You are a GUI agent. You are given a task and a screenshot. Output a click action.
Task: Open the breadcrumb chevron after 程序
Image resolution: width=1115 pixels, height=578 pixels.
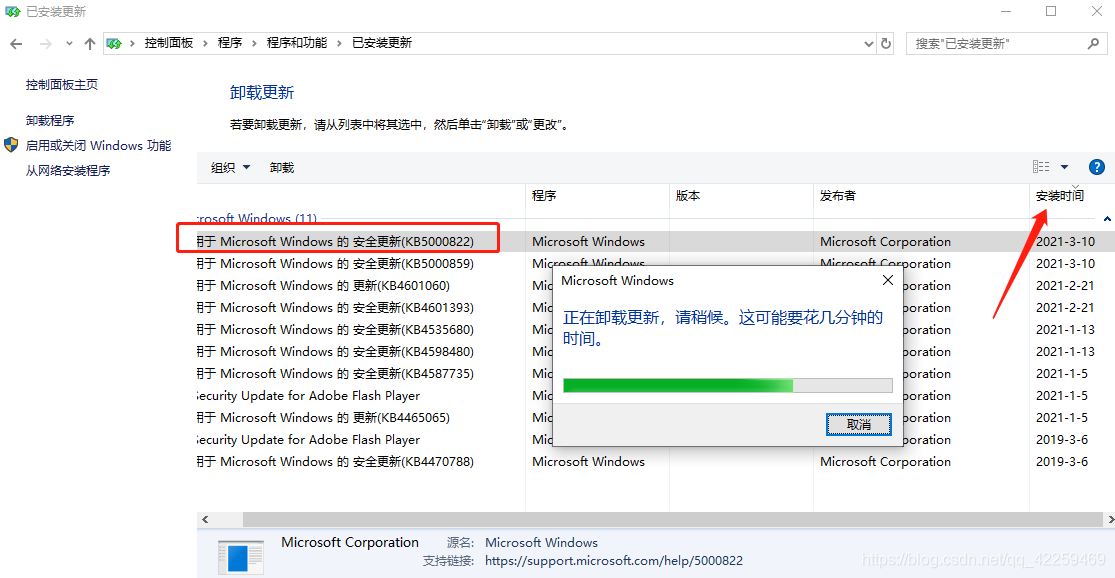(254, 44)
